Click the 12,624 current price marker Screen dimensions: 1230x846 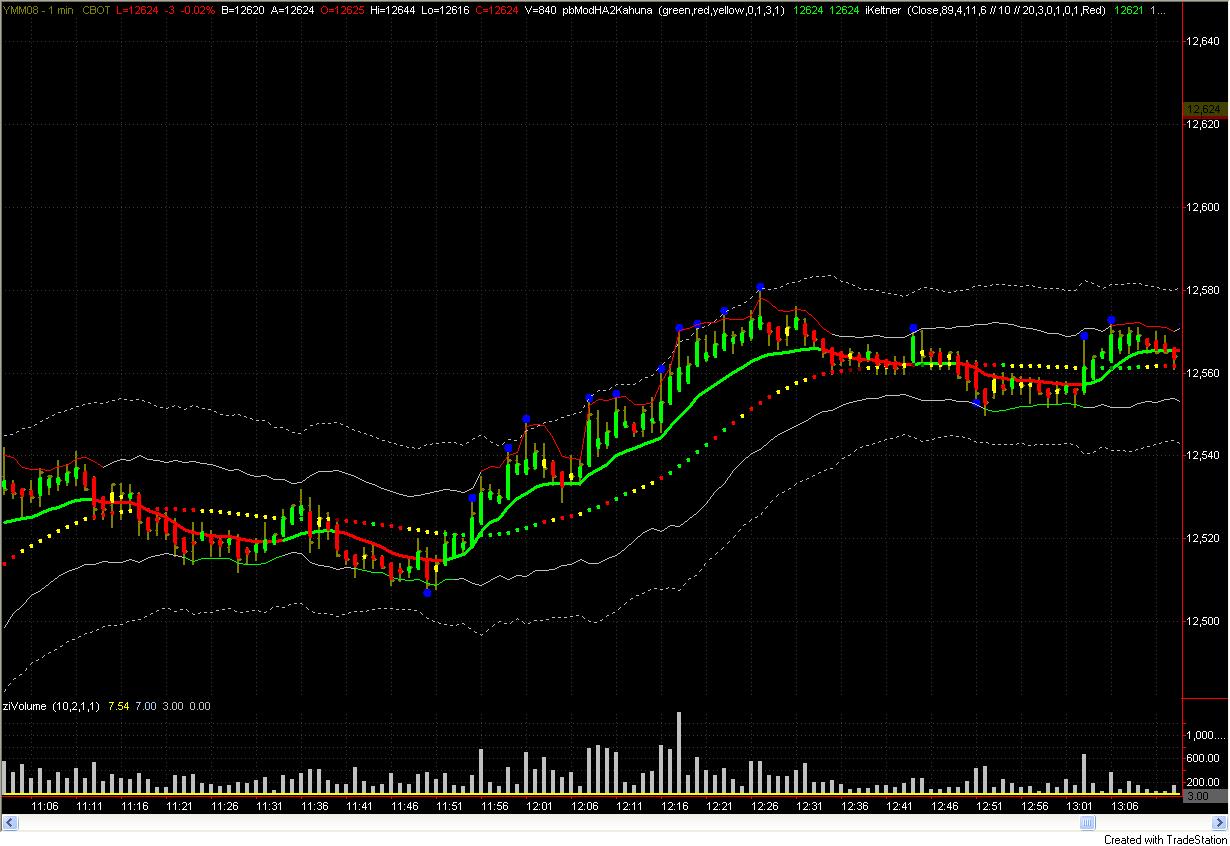pyautogui.click(x=1203, y=108)
